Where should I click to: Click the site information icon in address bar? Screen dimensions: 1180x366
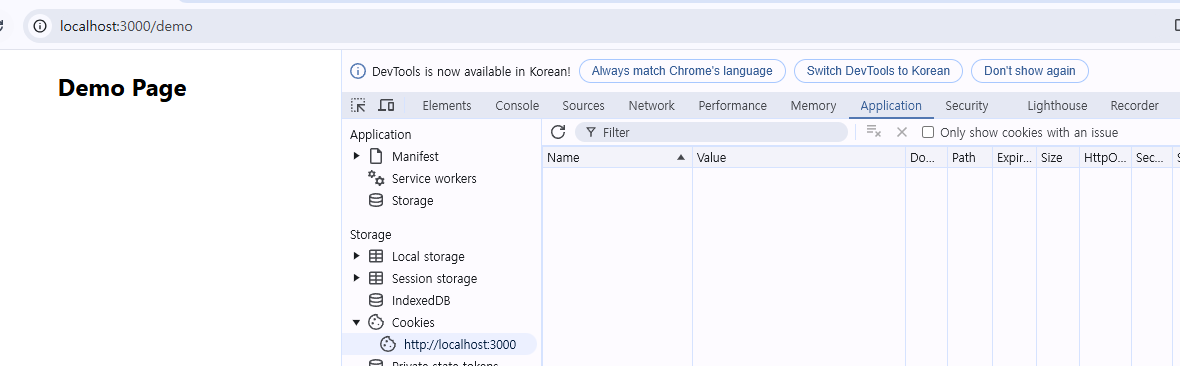click(x=40, y=26)
